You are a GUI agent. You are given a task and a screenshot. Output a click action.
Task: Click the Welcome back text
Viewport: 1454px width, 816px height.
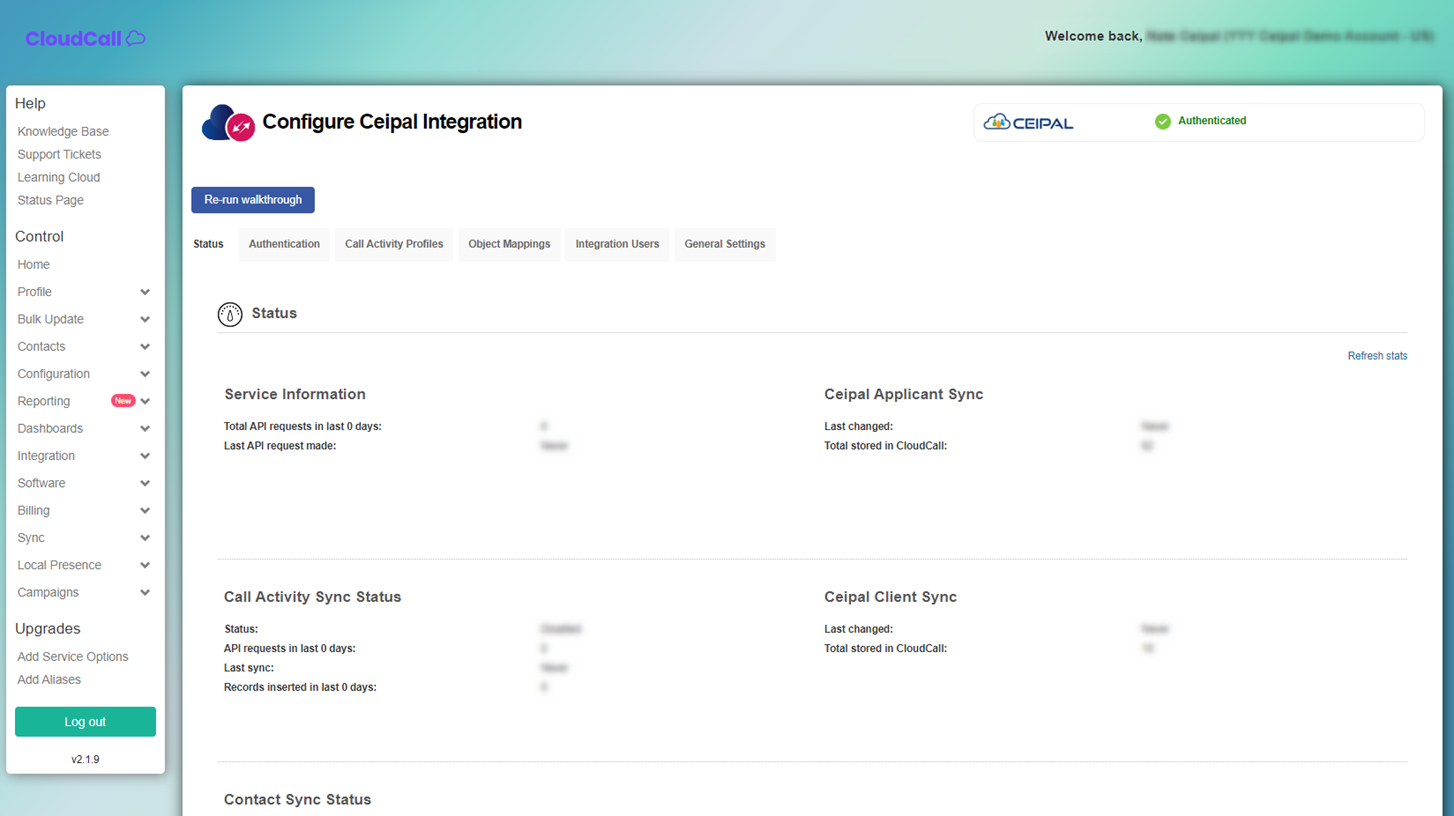tap(1093, 36)
